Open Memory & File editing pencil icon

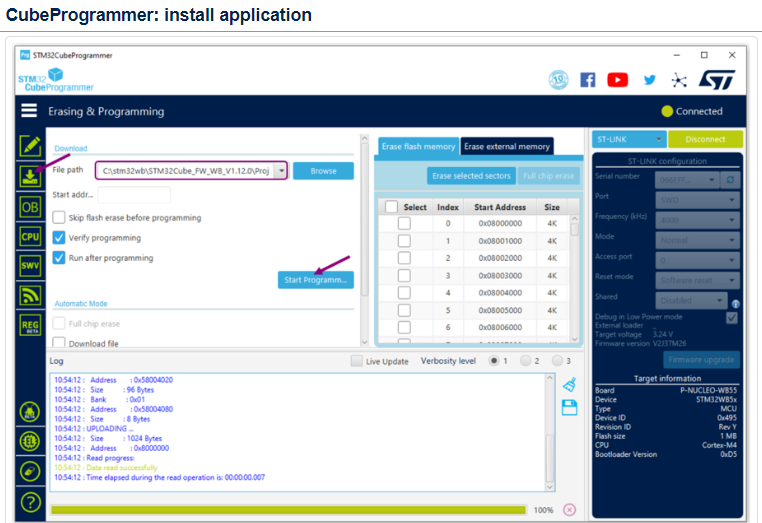30,145
